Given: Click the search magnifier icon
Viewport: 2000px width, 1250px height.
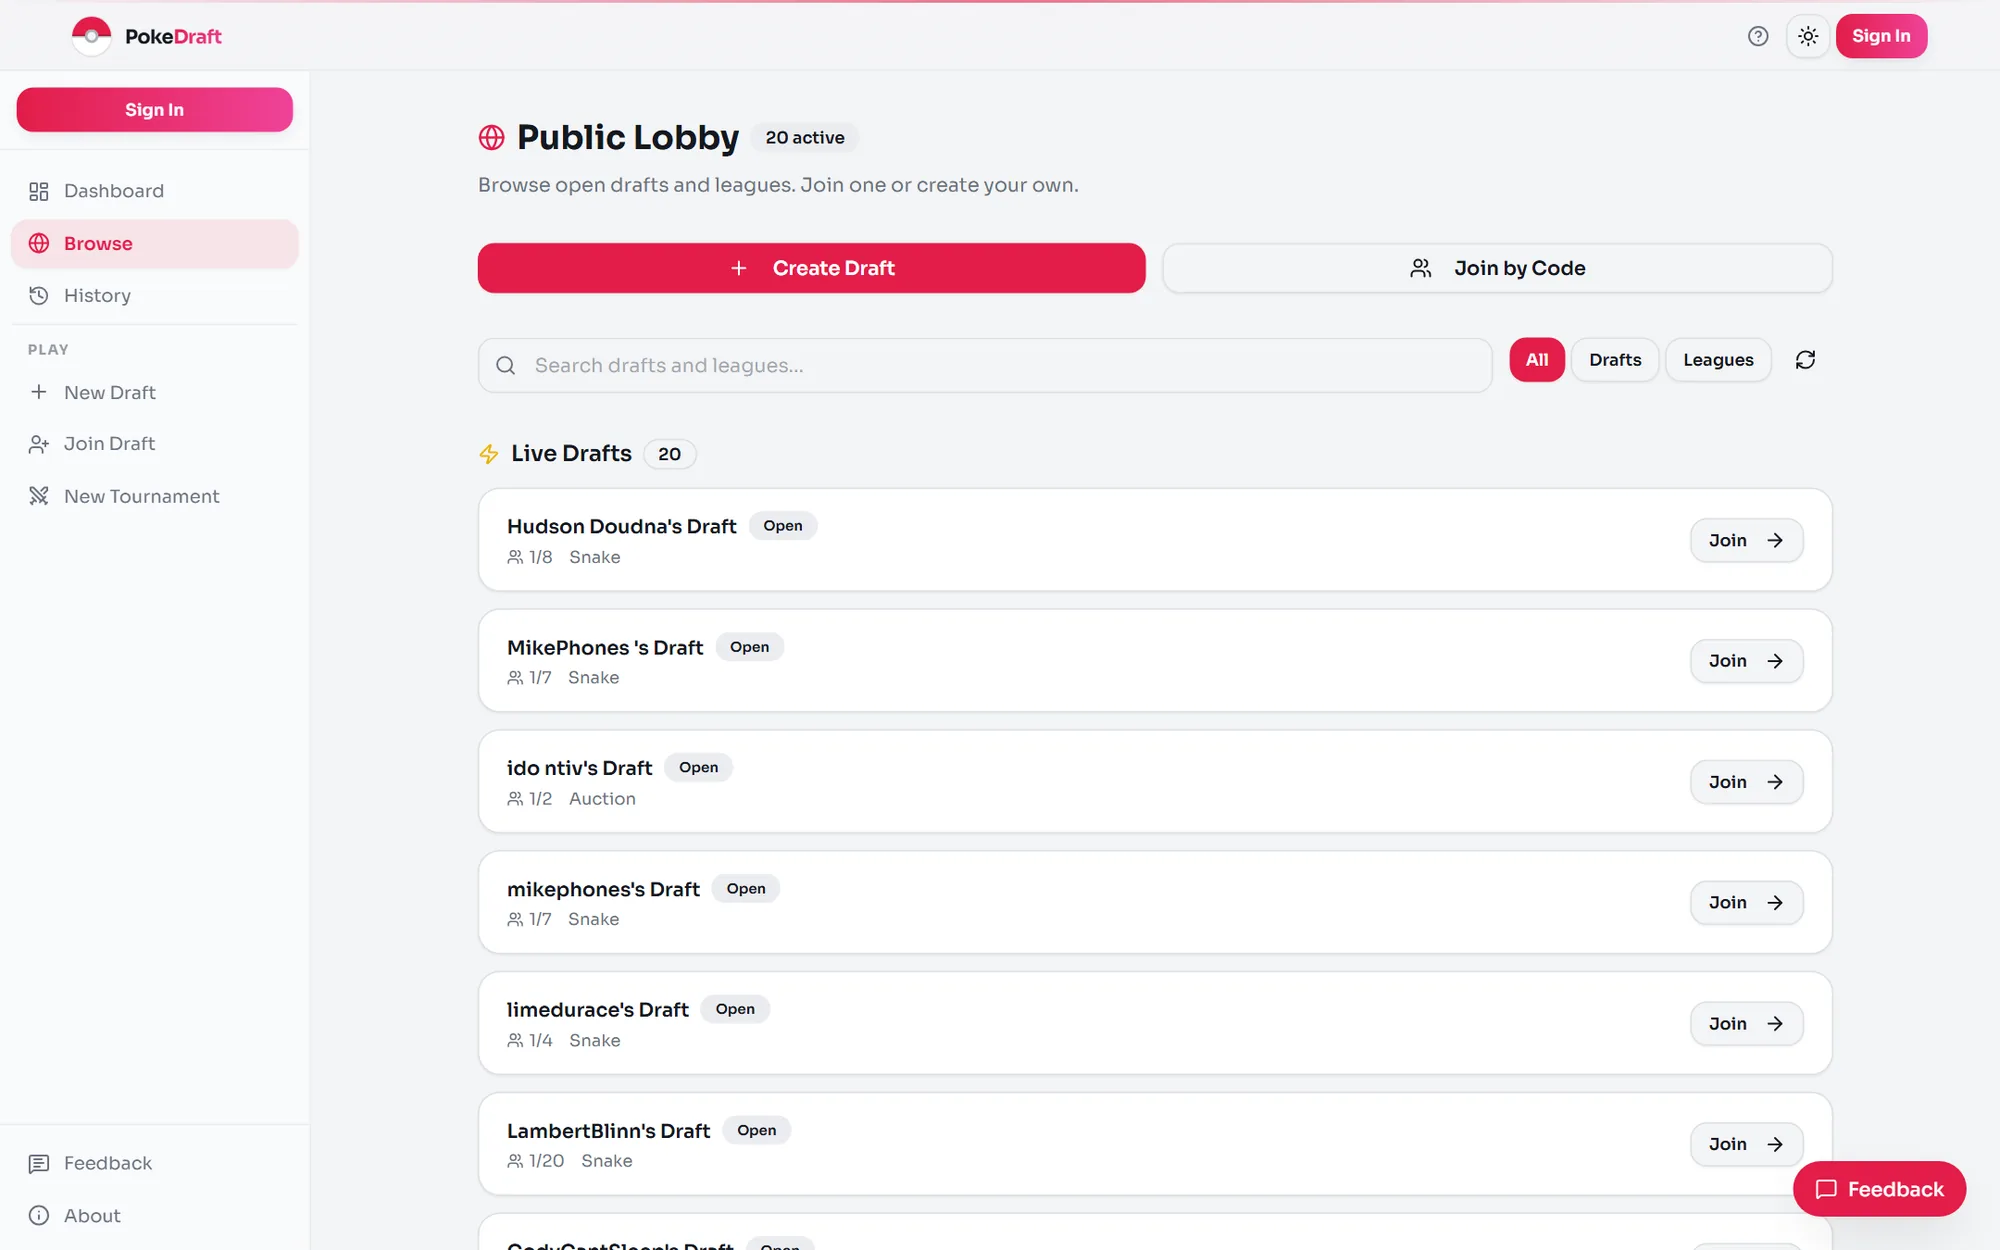Looking at the screenshot, I should 506,366.
